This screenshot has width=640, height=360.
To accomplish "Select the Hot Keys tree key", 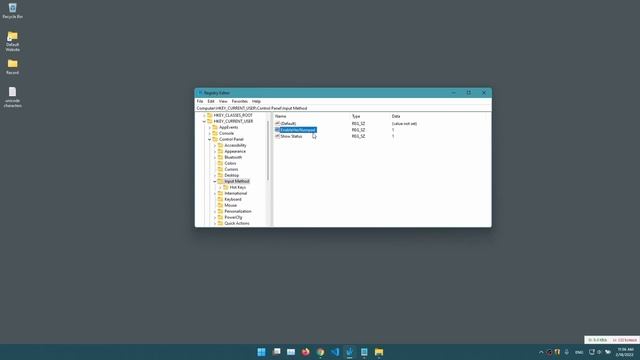I will (238, 187).
